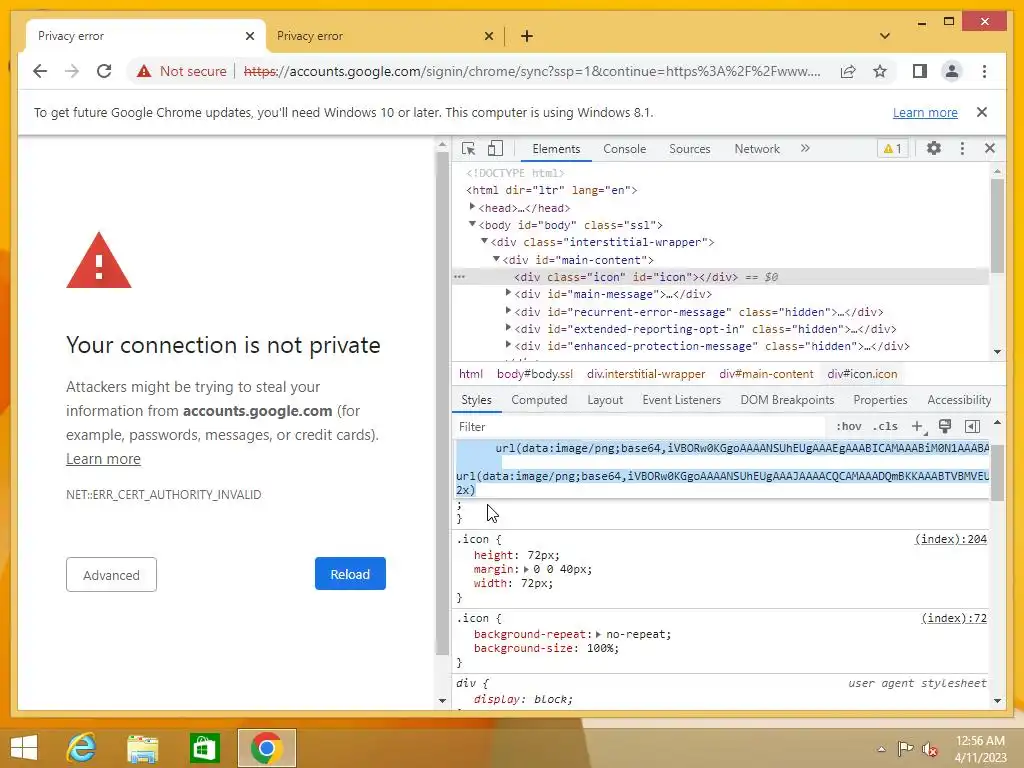This screenshot has width=1024, height=768.
Task: Open the Layout tab
Action: 605,400
